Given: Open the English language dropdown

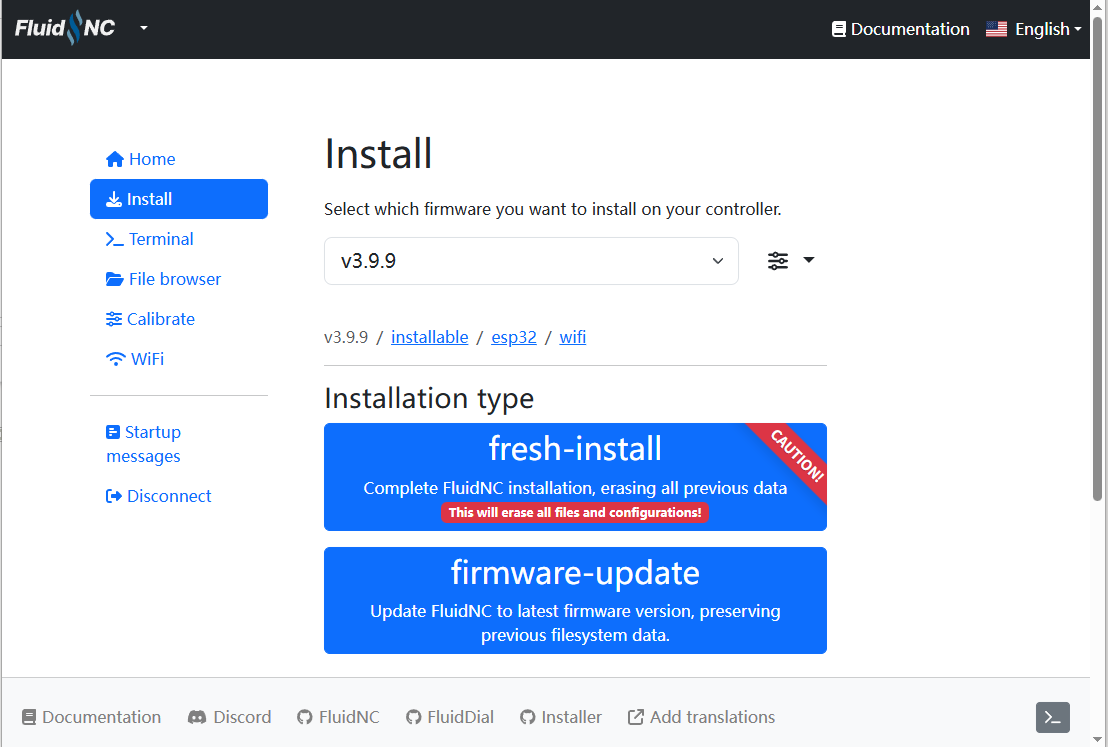Looking at the screenshot, I should point(1034,29).
